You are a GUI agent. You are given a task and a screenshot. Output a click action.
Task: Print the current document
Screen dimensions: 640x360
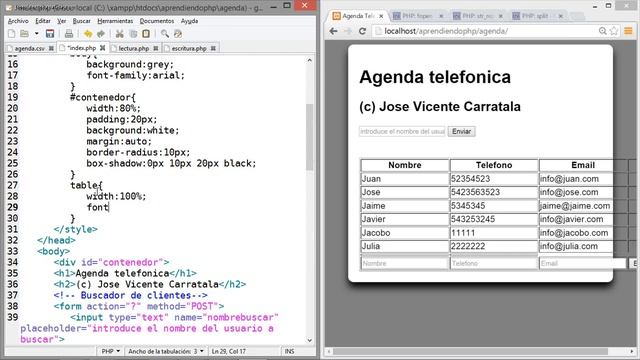(69, 34)
